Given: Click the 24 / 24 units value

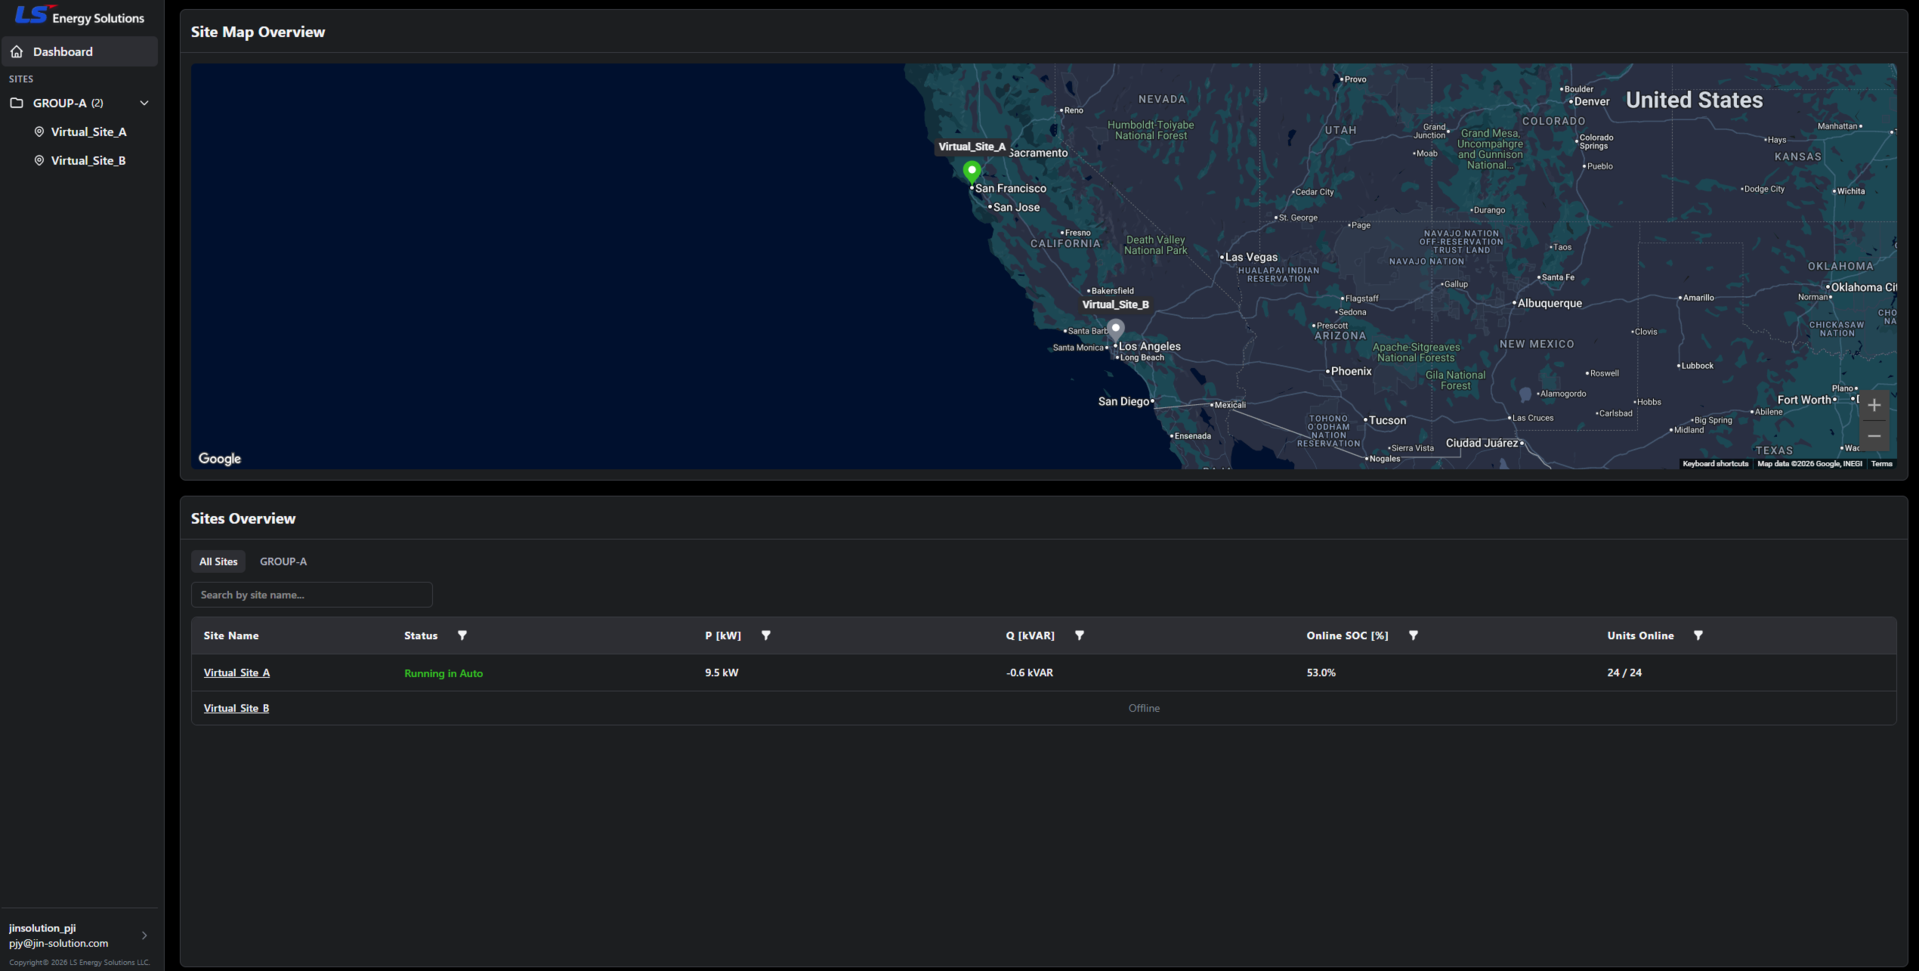Looking at the screenshot, I should pos(1624,673).
